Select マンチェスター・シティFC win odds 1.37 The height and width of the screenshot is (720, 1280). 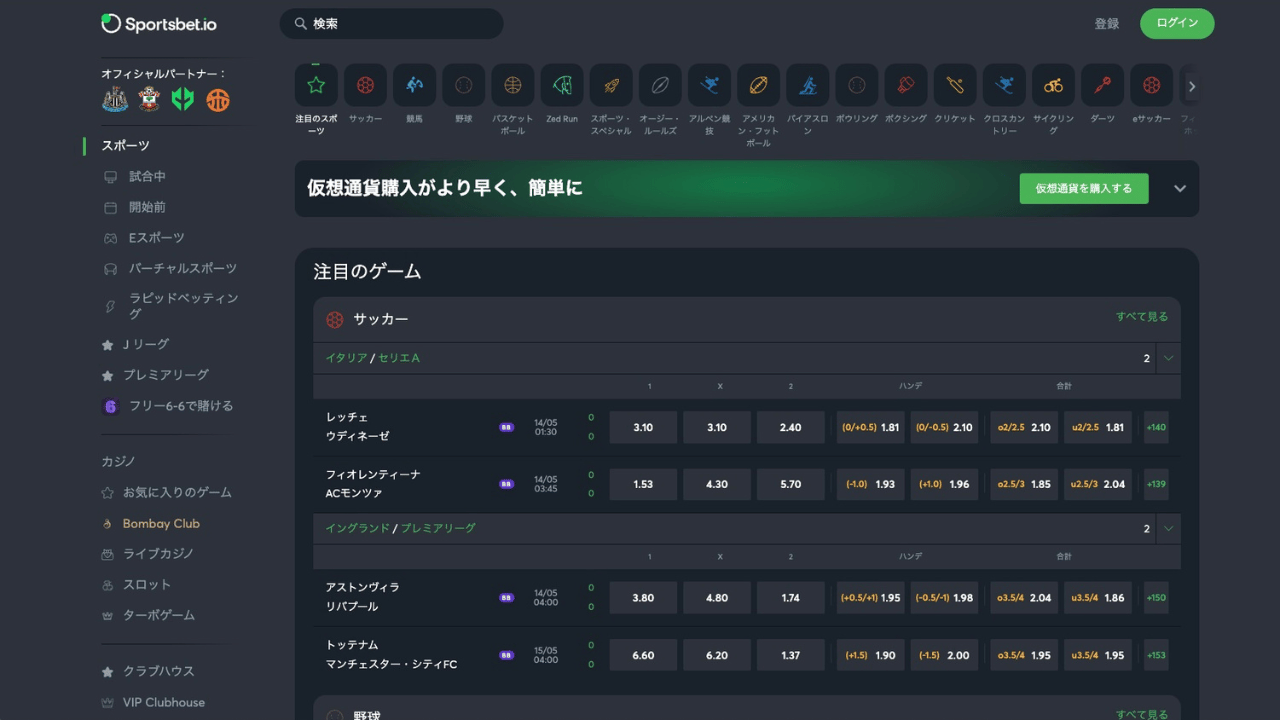[790, 655]
